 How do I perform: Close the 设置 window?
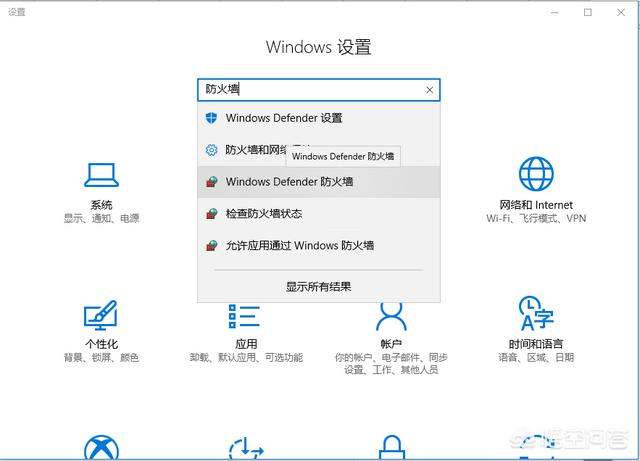tap(621, 13)
